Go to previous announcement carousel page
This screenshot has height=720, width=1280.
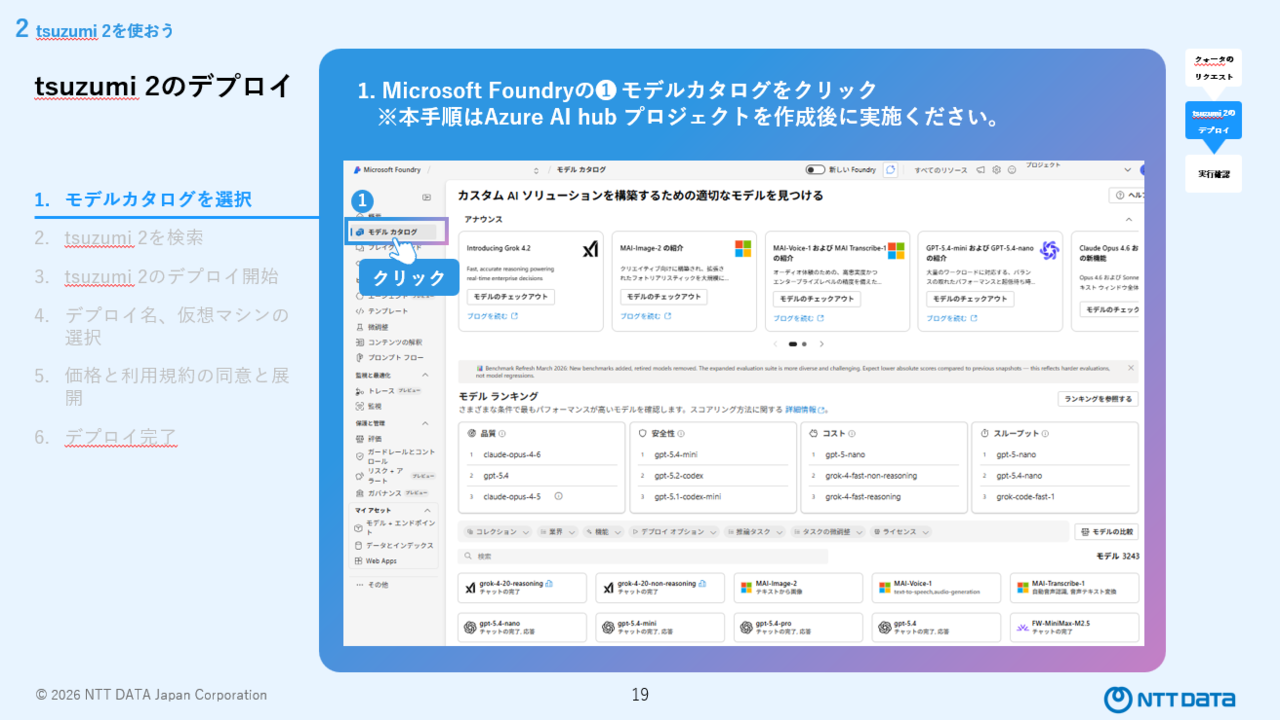click(x=775, y=344)
